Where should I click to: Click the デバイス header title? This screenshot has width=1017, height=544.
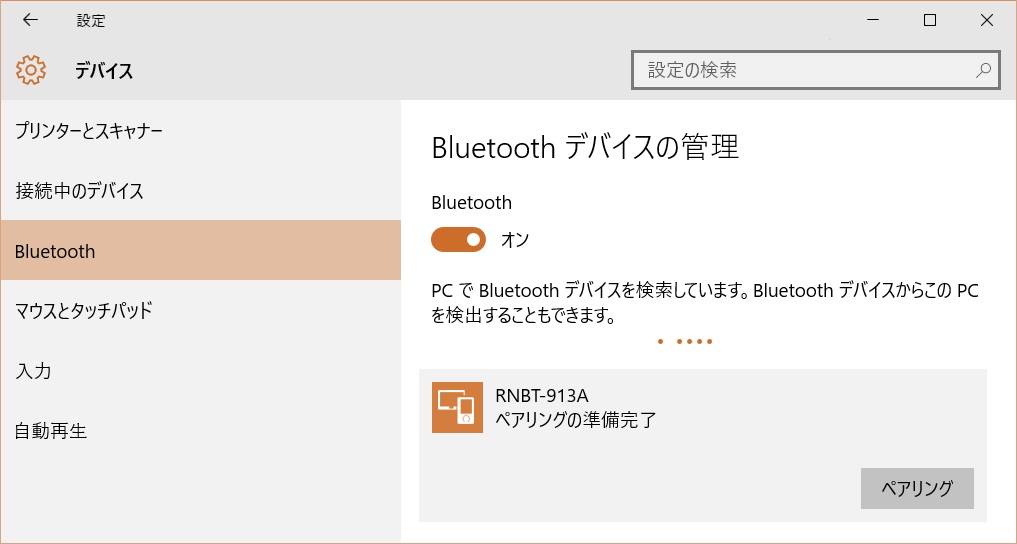104,70
